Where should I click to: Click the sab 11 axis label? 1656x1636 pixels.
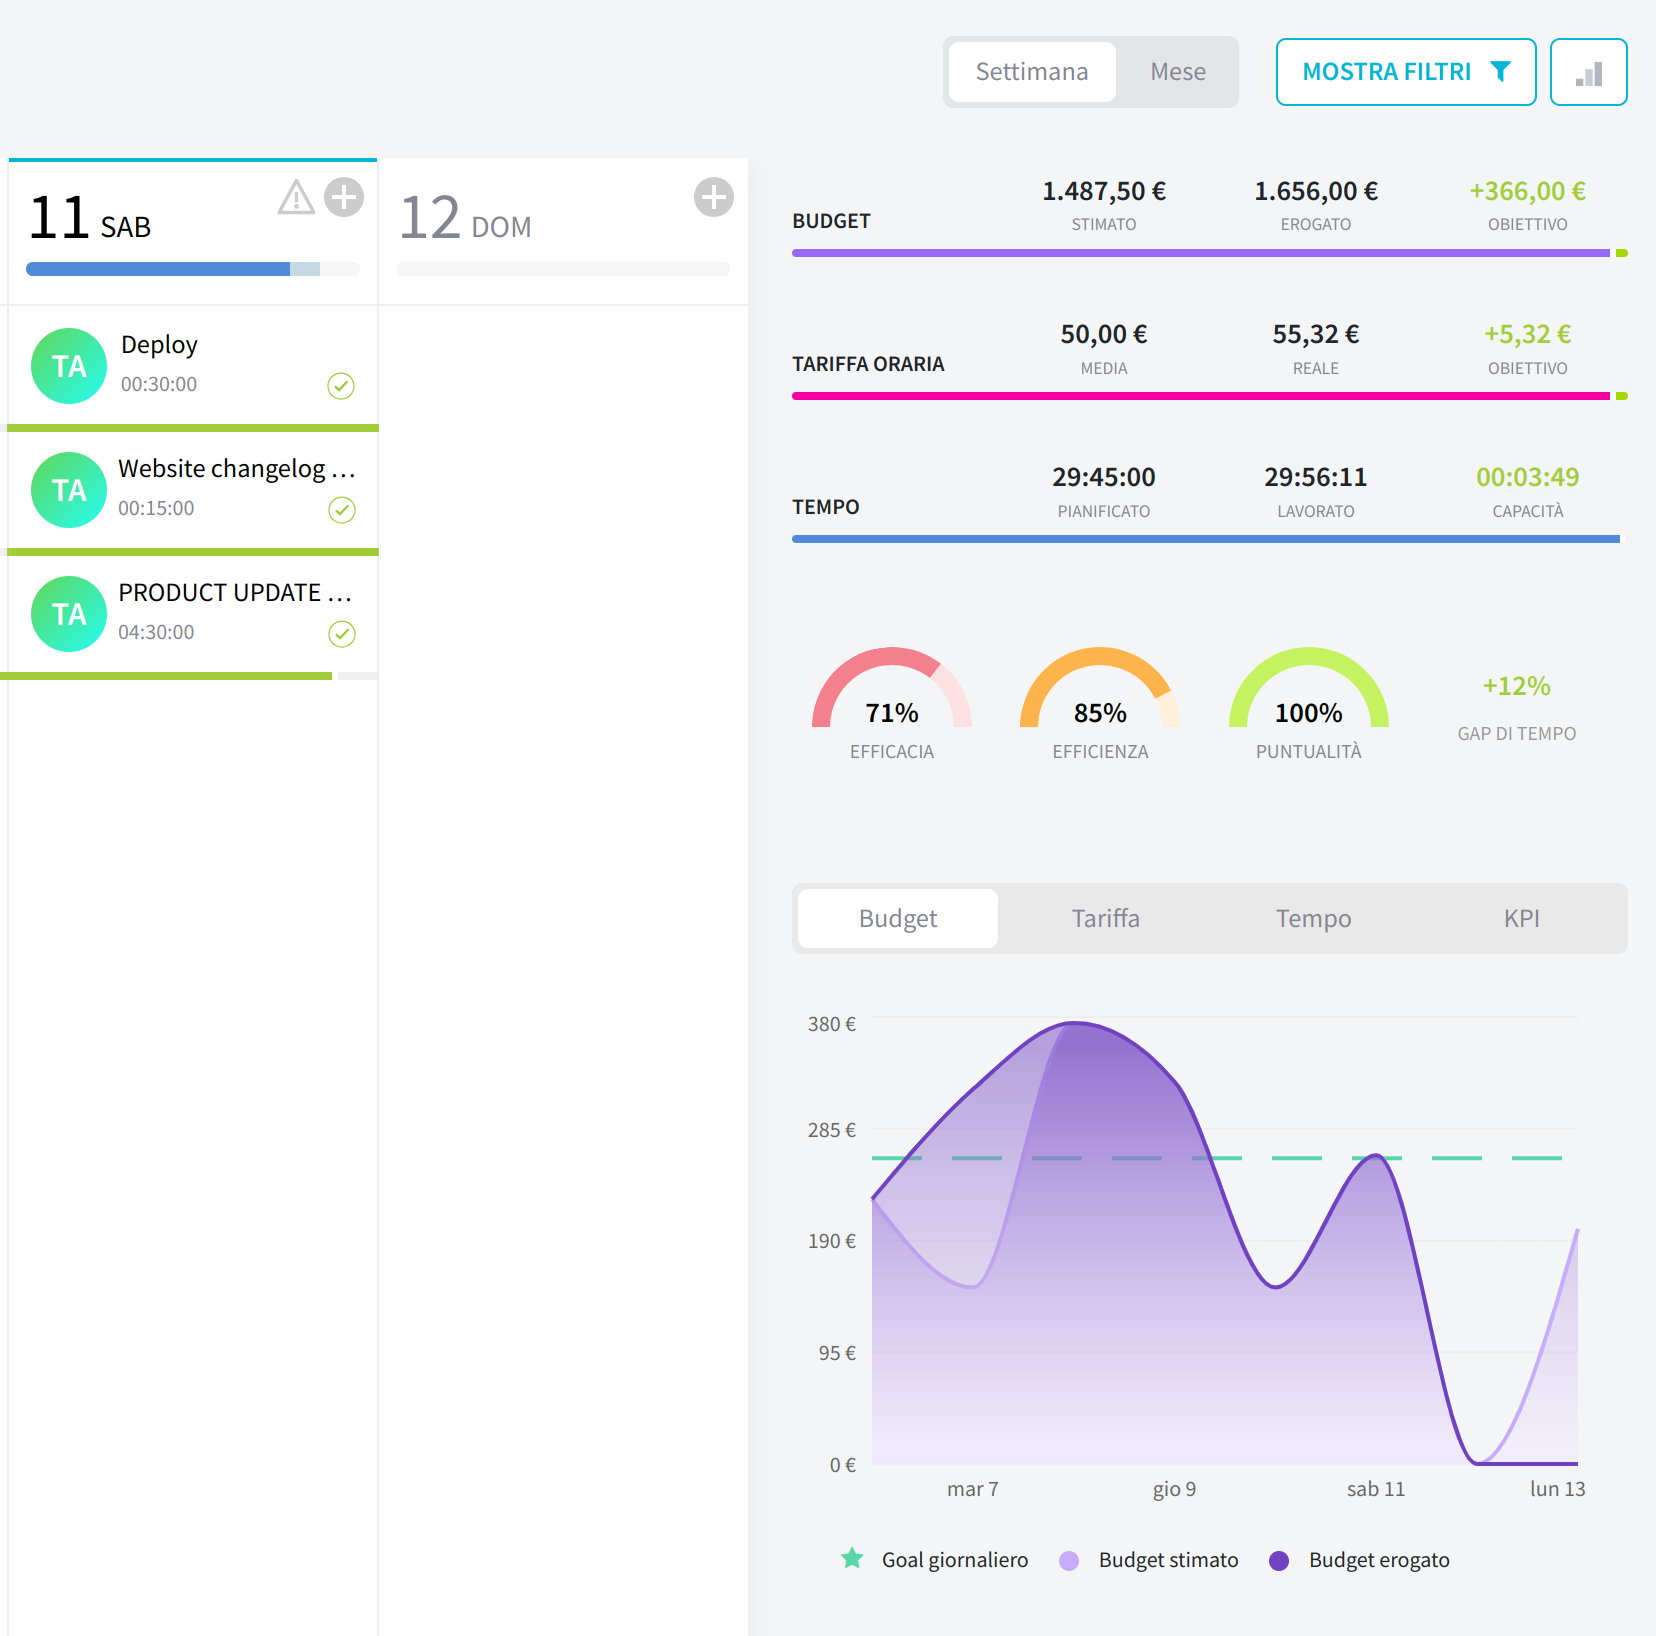coord(1376,1489)
